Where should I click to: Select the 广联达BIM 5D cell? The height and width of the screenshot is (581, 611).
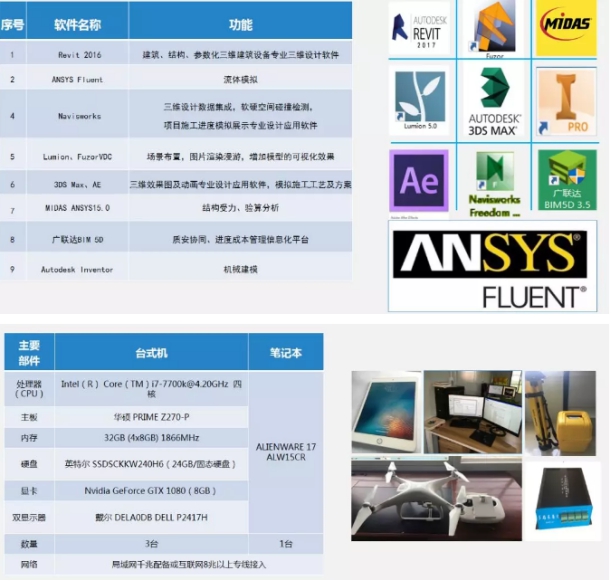[x=78, y=239]
